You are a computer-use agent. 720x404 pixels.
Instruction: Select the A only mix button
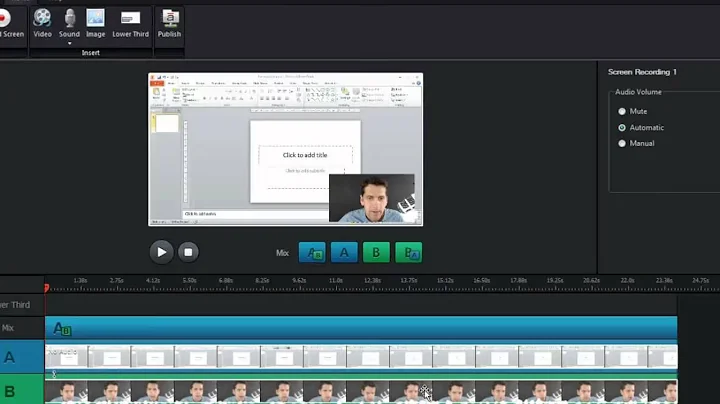(344, 252)
